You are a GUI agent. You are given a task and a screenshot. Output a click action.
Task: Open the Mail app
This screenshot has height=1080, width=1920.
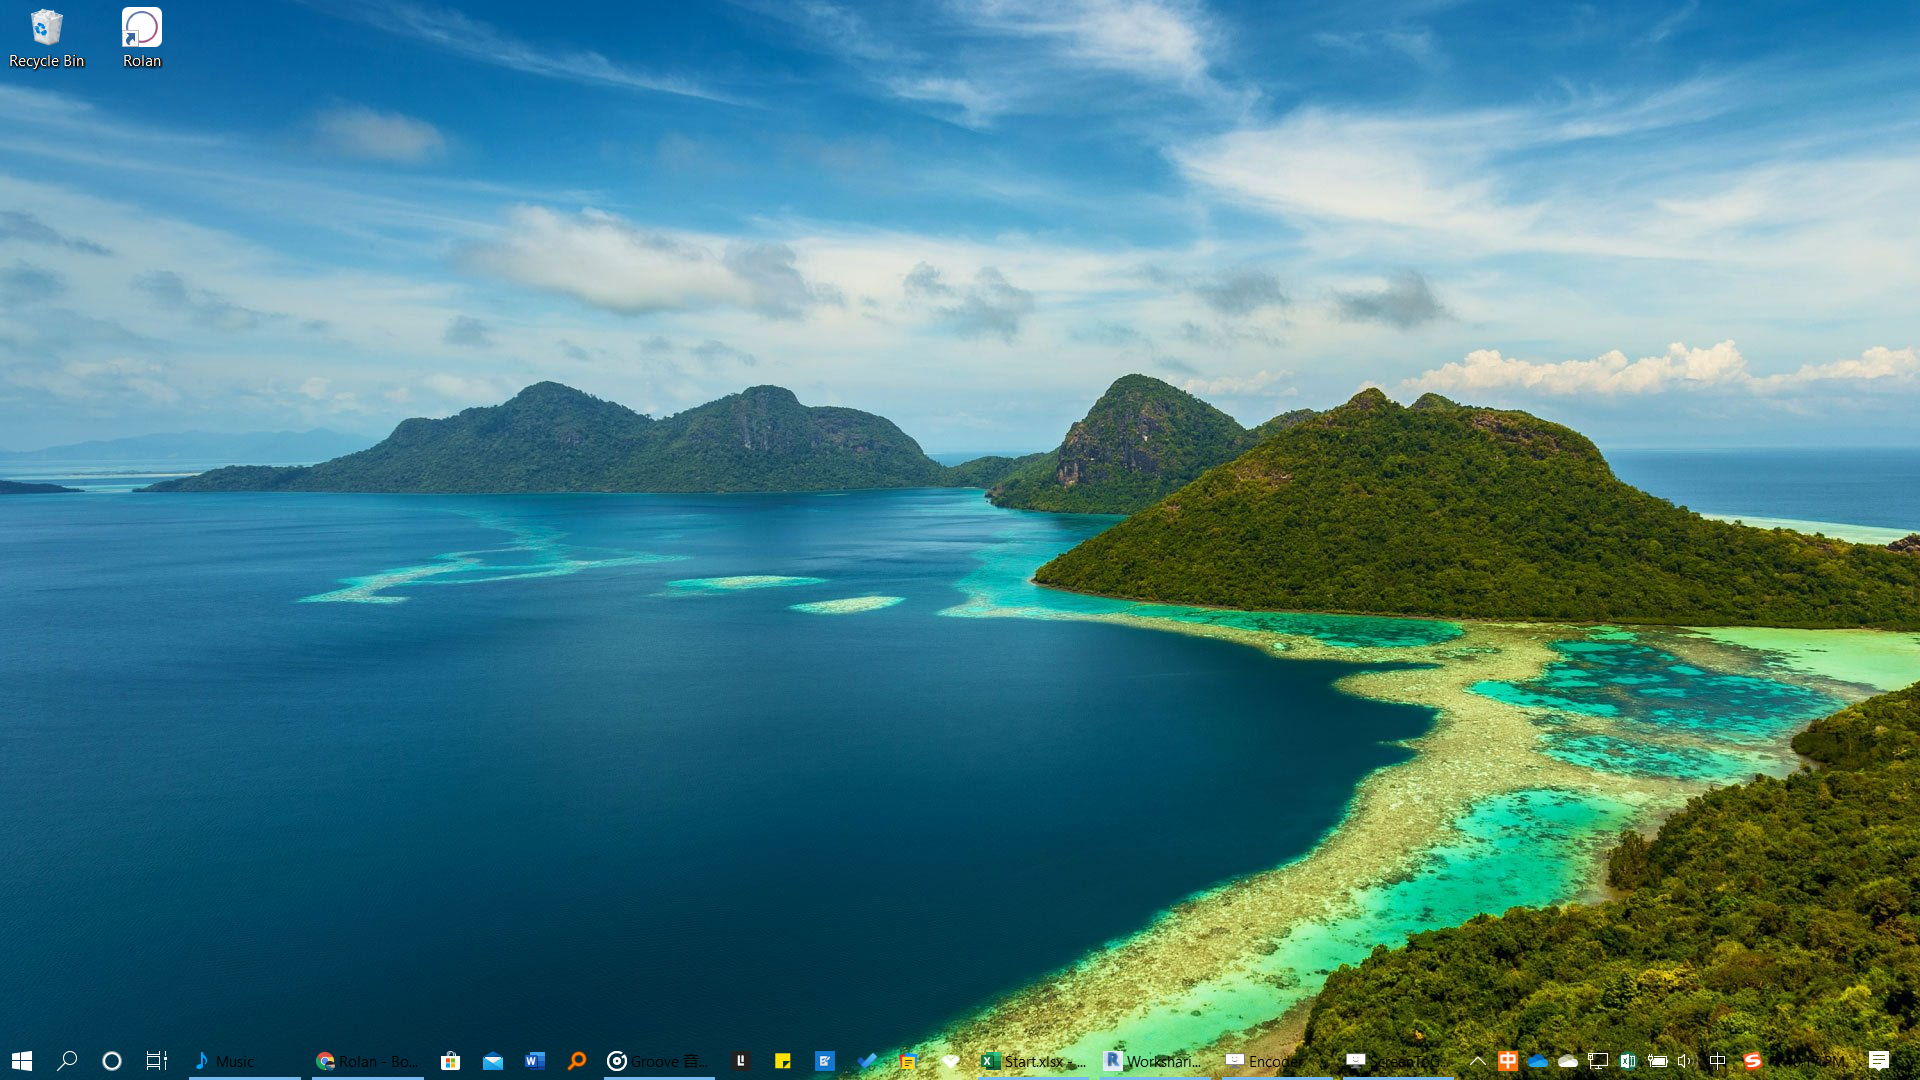tap(493, 1062)
